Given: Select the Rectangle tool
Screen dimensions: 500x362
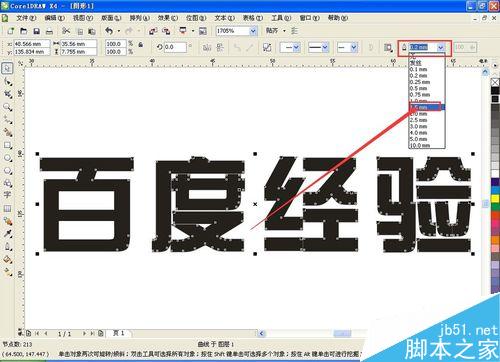Looking at the screenshot, I should pos(7,145).
